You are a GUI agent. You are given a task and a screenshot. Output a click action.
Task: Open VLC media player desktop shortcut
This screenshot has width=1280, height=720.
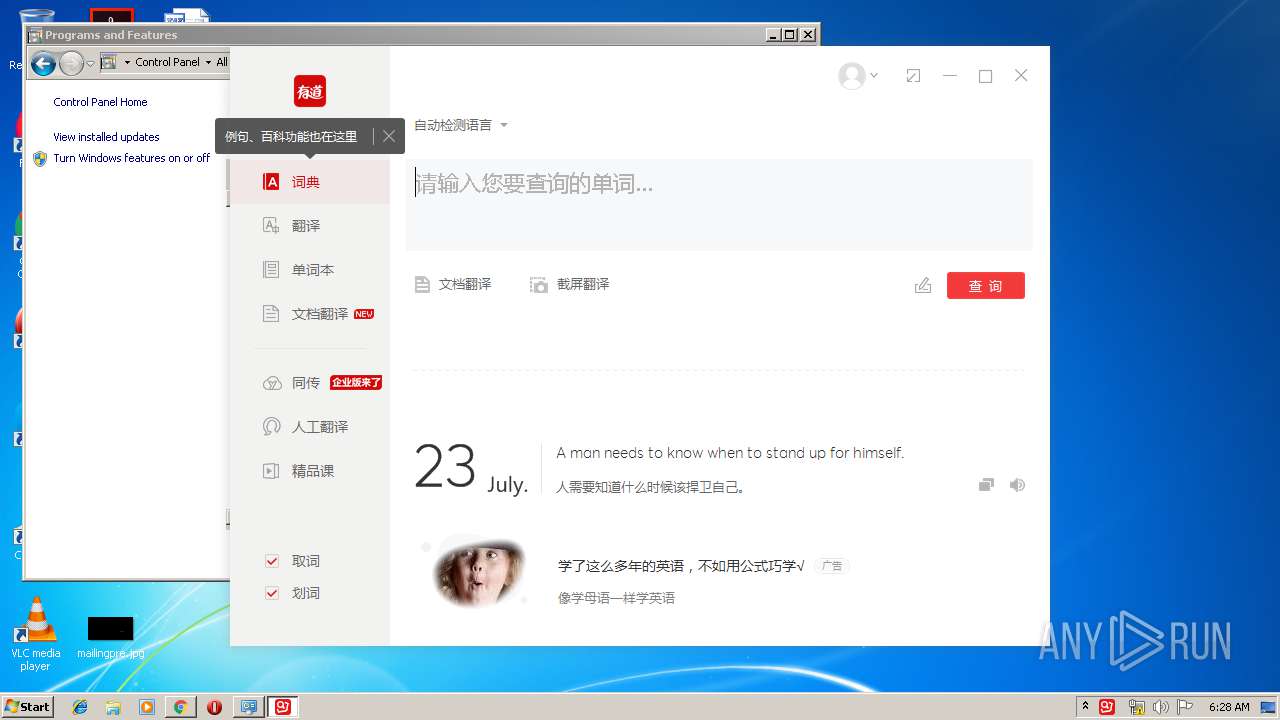tap(36, 633)
